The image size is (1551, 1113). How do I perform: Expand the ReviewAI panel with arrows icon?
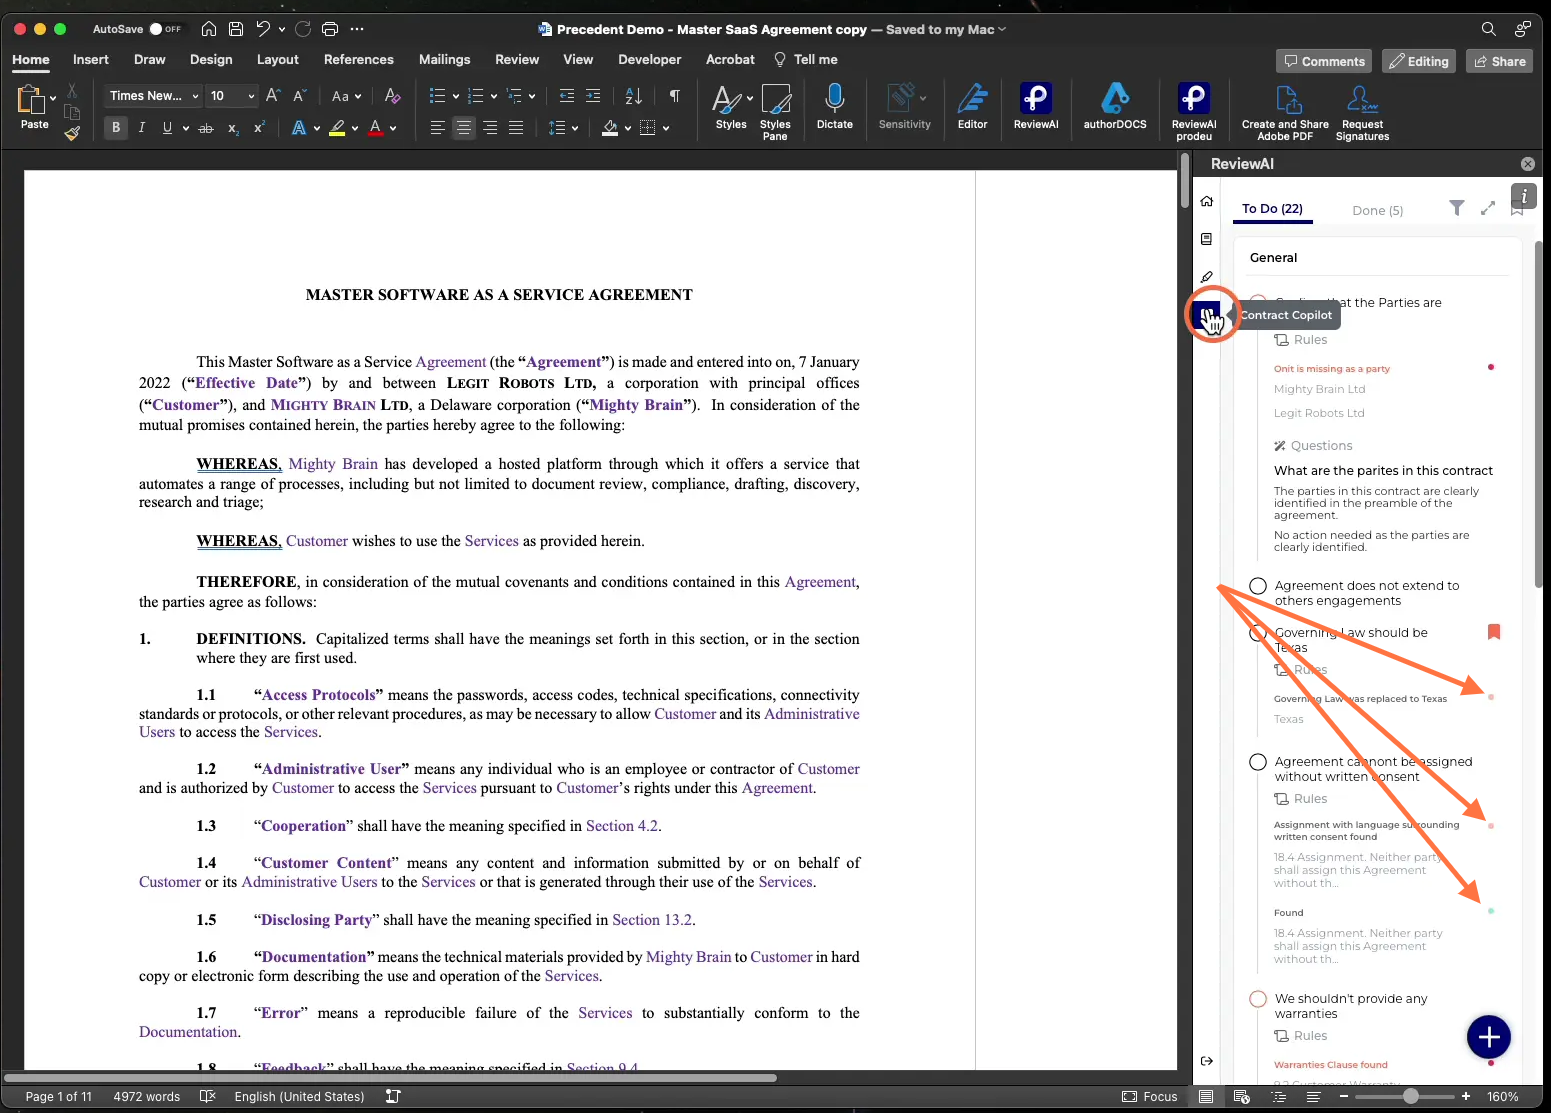click(1488, 208)
